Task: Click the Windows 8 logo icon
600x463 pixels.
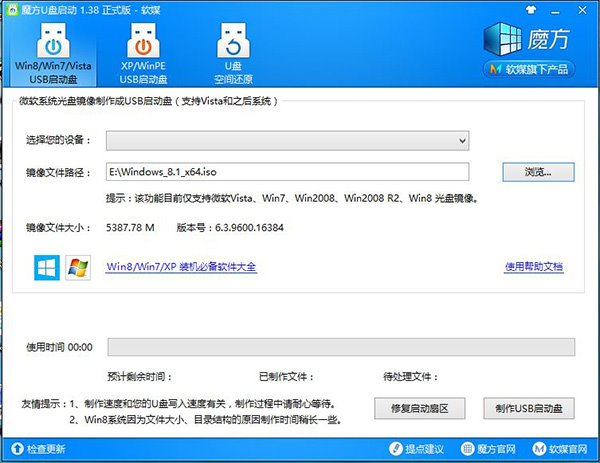Action: [x=46, y=267]
